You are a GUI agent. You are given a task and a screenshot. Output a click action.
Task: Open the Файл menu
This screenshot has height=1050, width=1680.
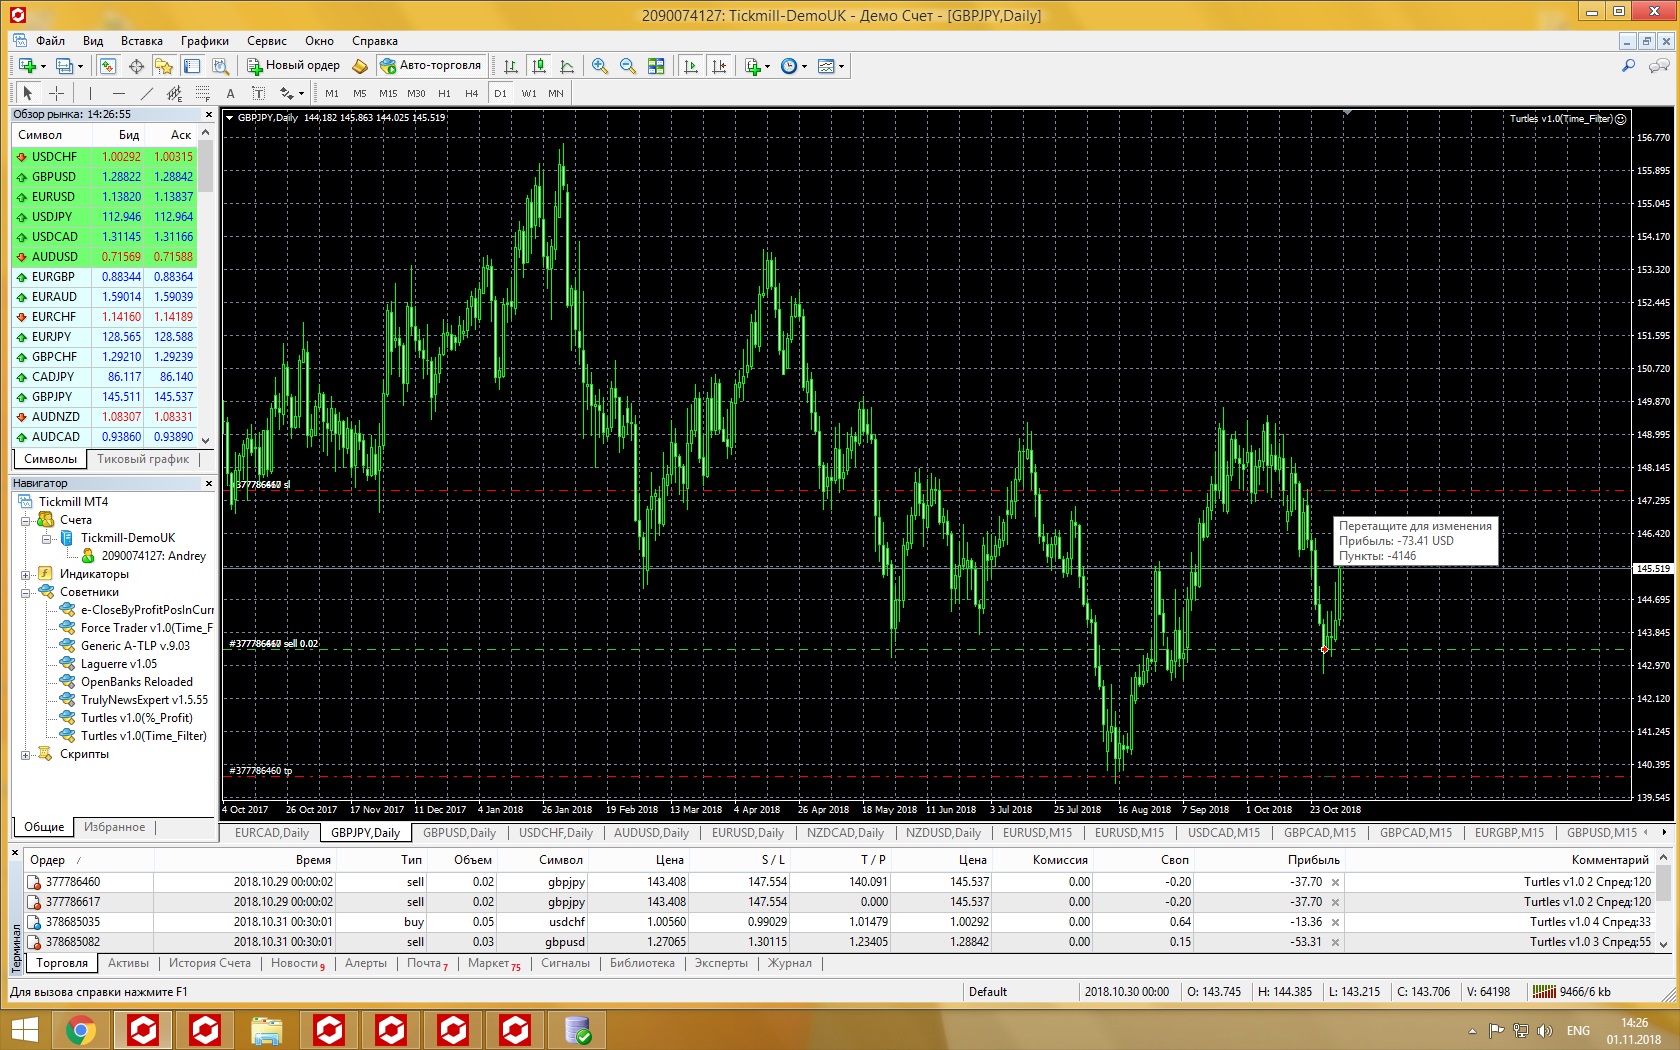[x=50, y=41]
